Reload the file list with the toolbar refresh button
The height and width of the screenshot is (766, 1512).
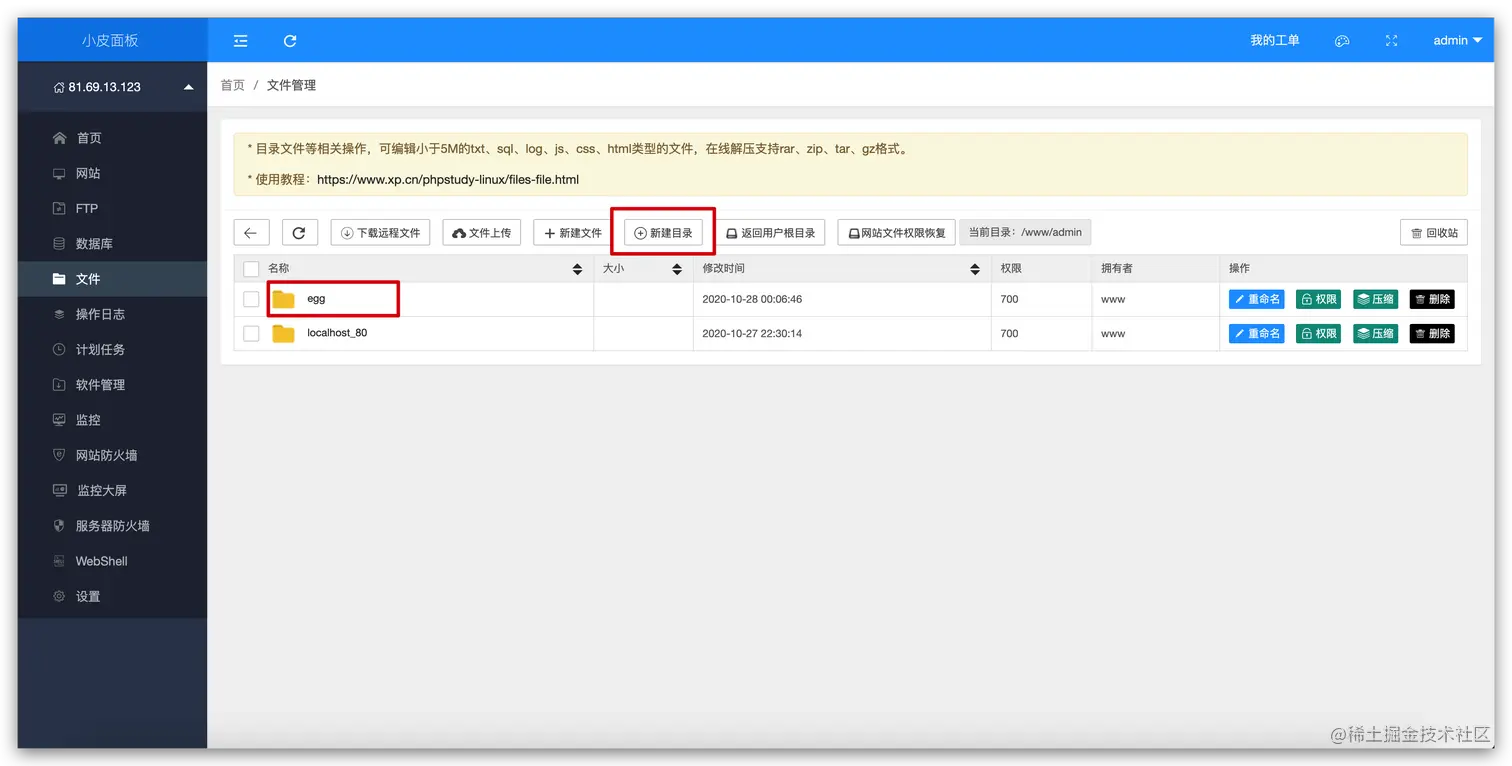(299, 233)
